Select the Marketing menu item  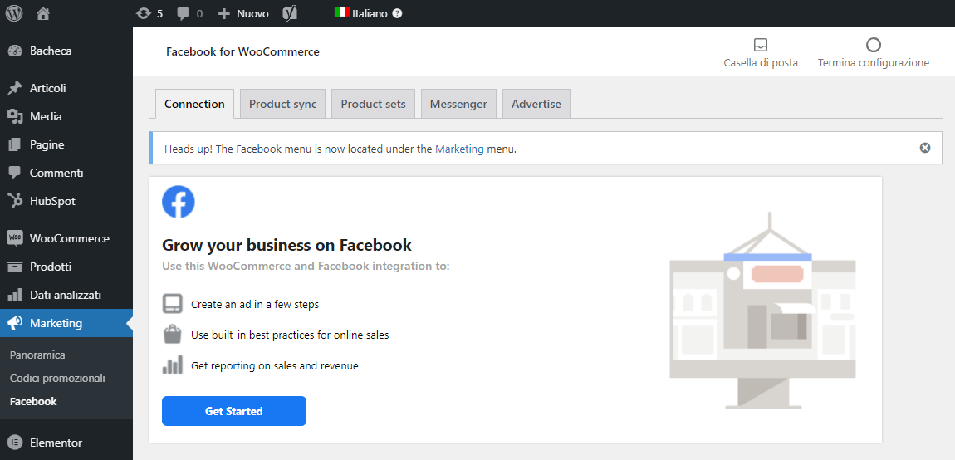(66, 323)
